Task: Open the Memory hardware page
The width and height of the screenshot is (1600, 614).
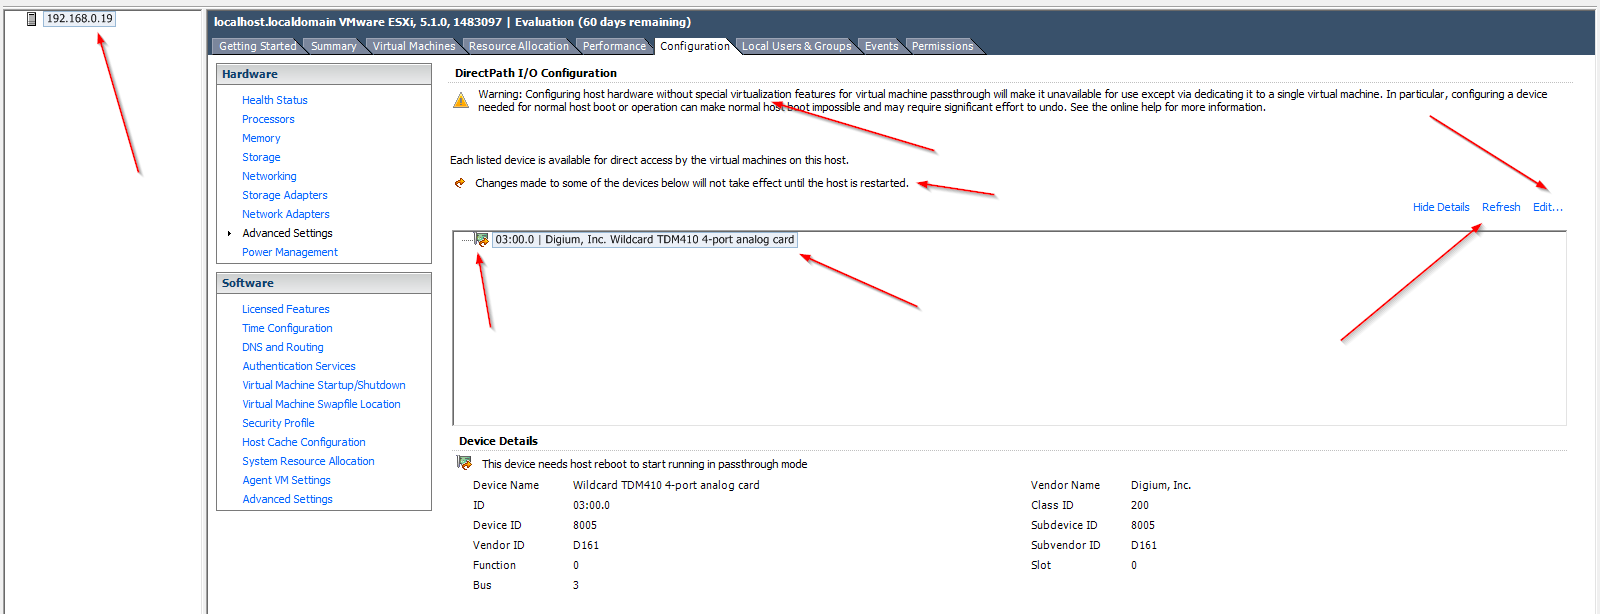Action: (x=261, y=138)
